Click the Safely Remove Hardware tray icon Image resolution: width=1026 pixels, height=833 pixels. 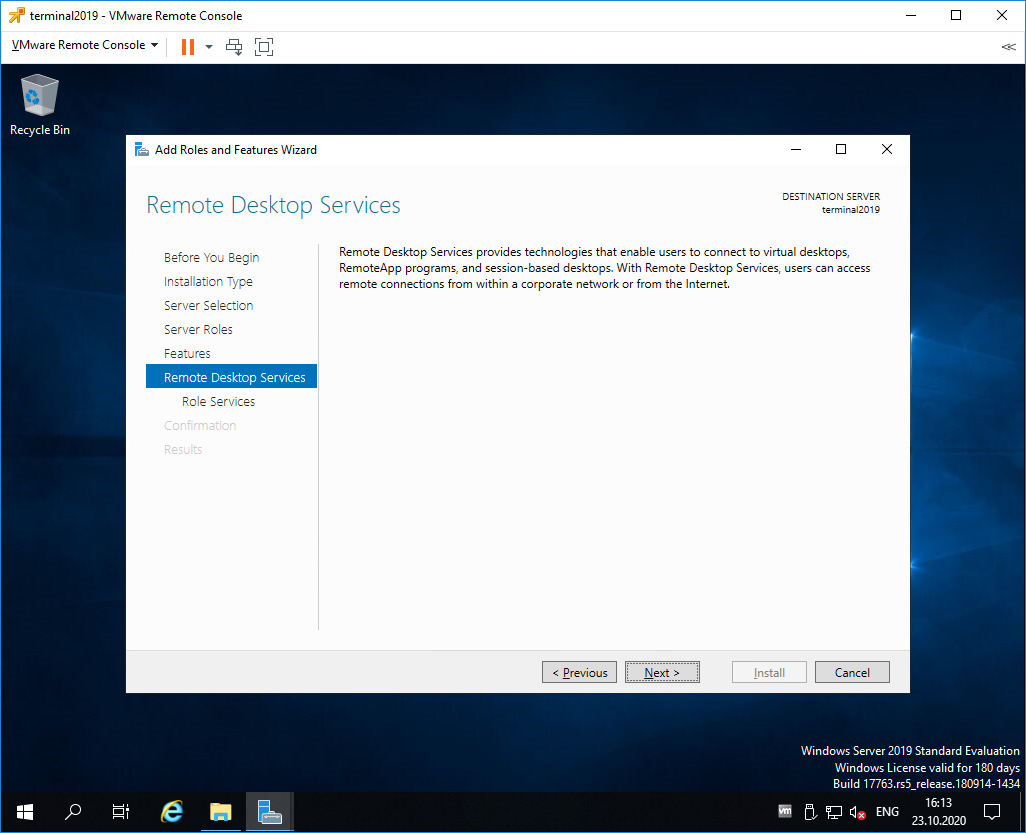[809, 811]
